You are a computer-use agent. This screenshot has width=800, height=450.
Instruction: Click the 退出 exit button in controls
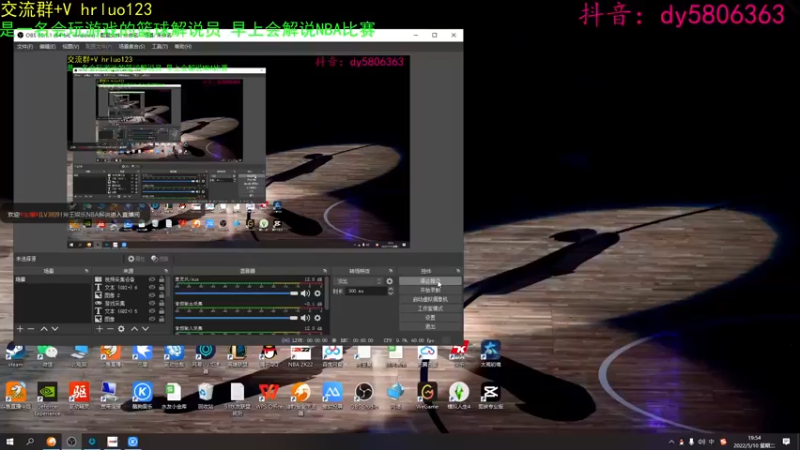430,327
